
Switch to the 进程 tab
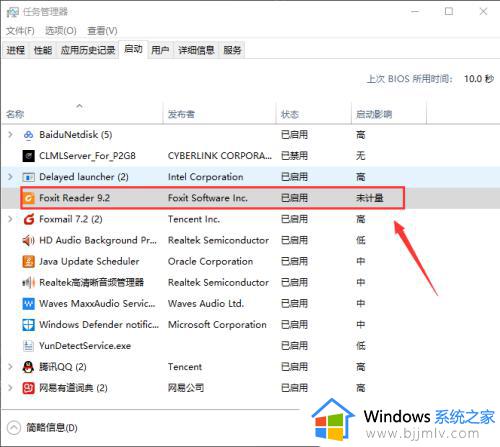pyautogui.click(x=16, y=50)
